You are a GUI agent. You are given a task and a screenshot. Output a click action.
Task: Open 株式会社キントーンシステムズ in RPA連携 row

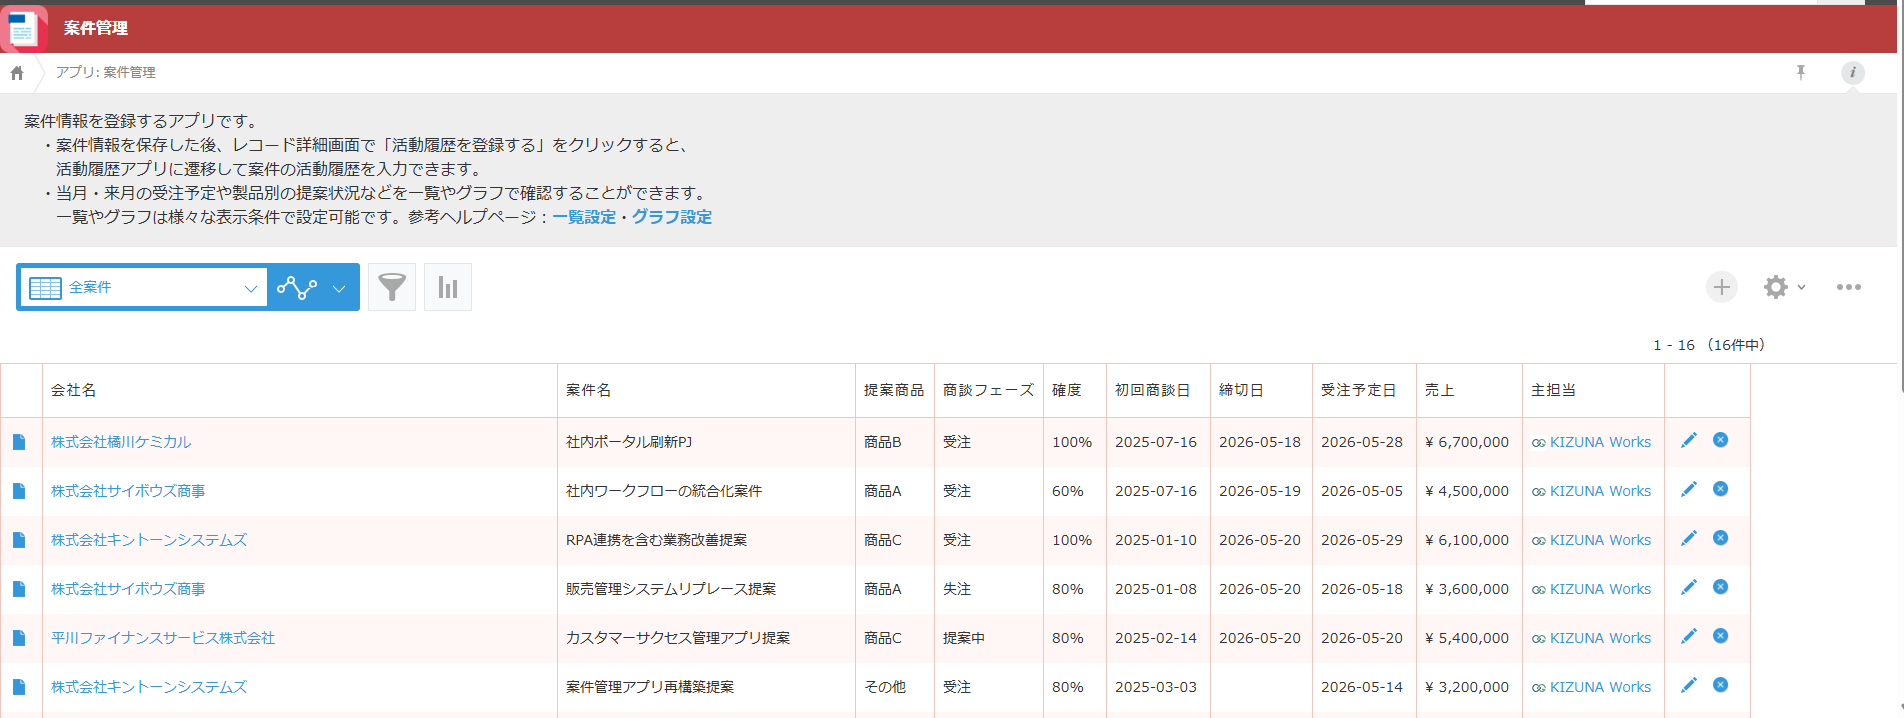coord(149,540)
